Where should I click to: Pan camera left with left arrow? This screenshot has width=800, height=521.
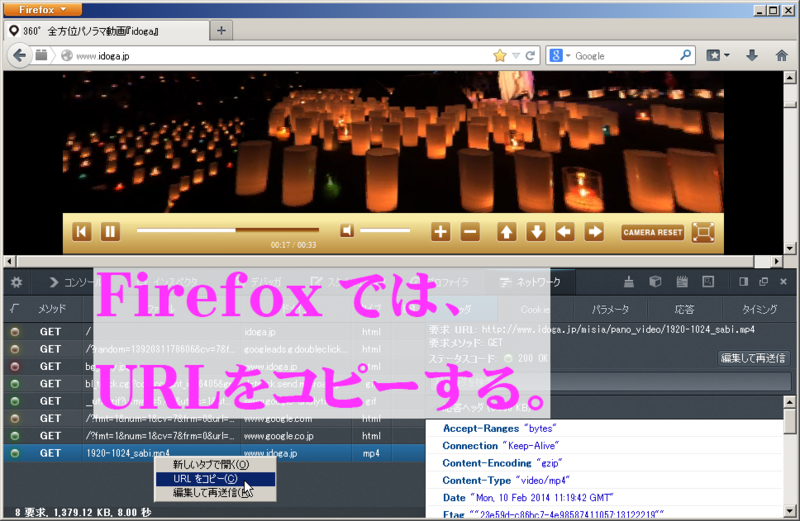pos(565,232)
